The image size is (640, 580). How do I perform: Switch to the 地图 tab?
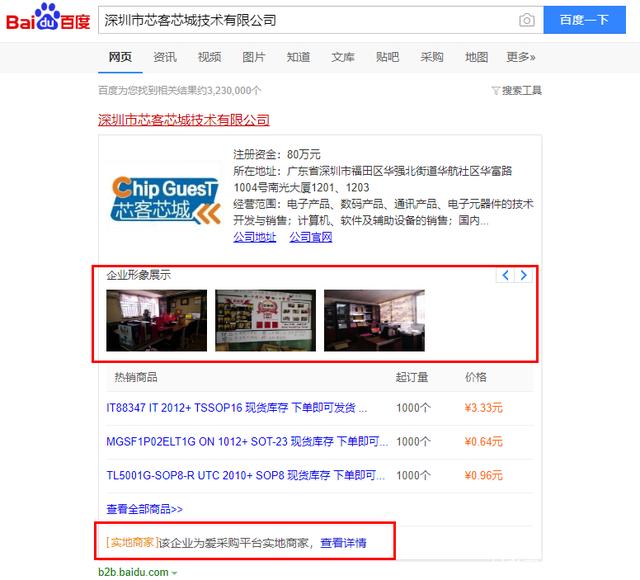(476, 57)
